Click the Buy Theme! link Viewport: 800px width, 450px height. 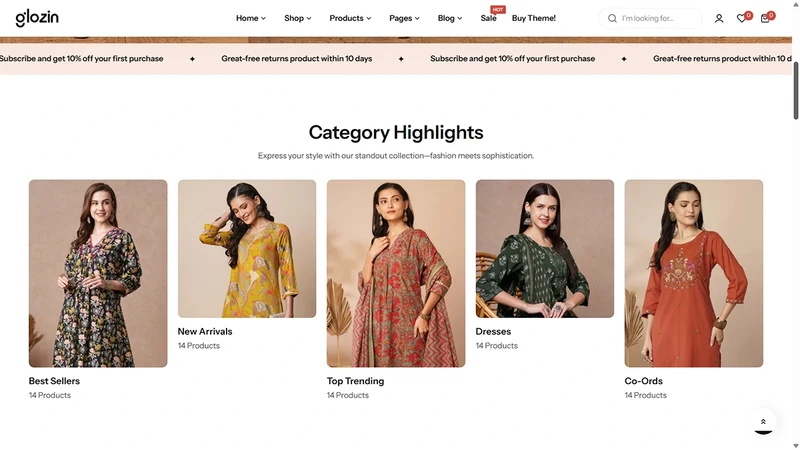coord(534,18)
